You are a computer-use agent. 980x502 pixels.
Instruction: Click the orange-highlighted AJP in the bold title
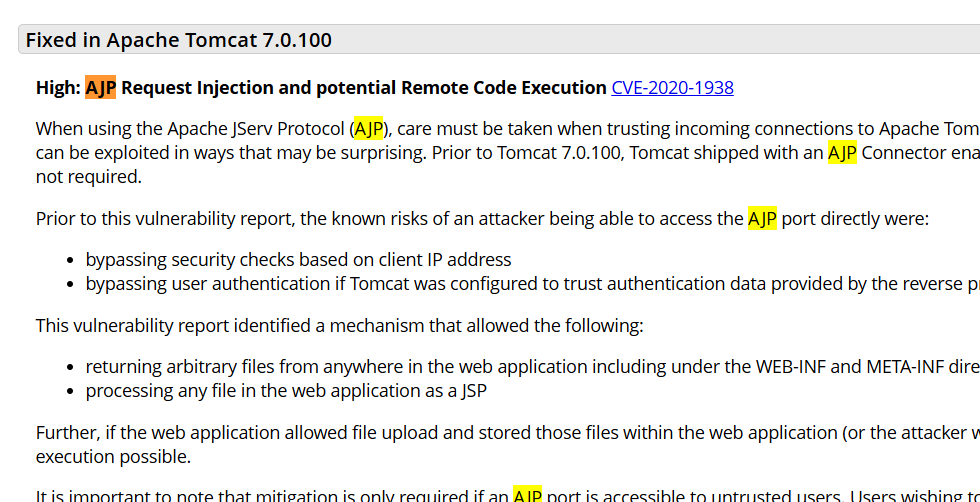click(x=101, y=88)
